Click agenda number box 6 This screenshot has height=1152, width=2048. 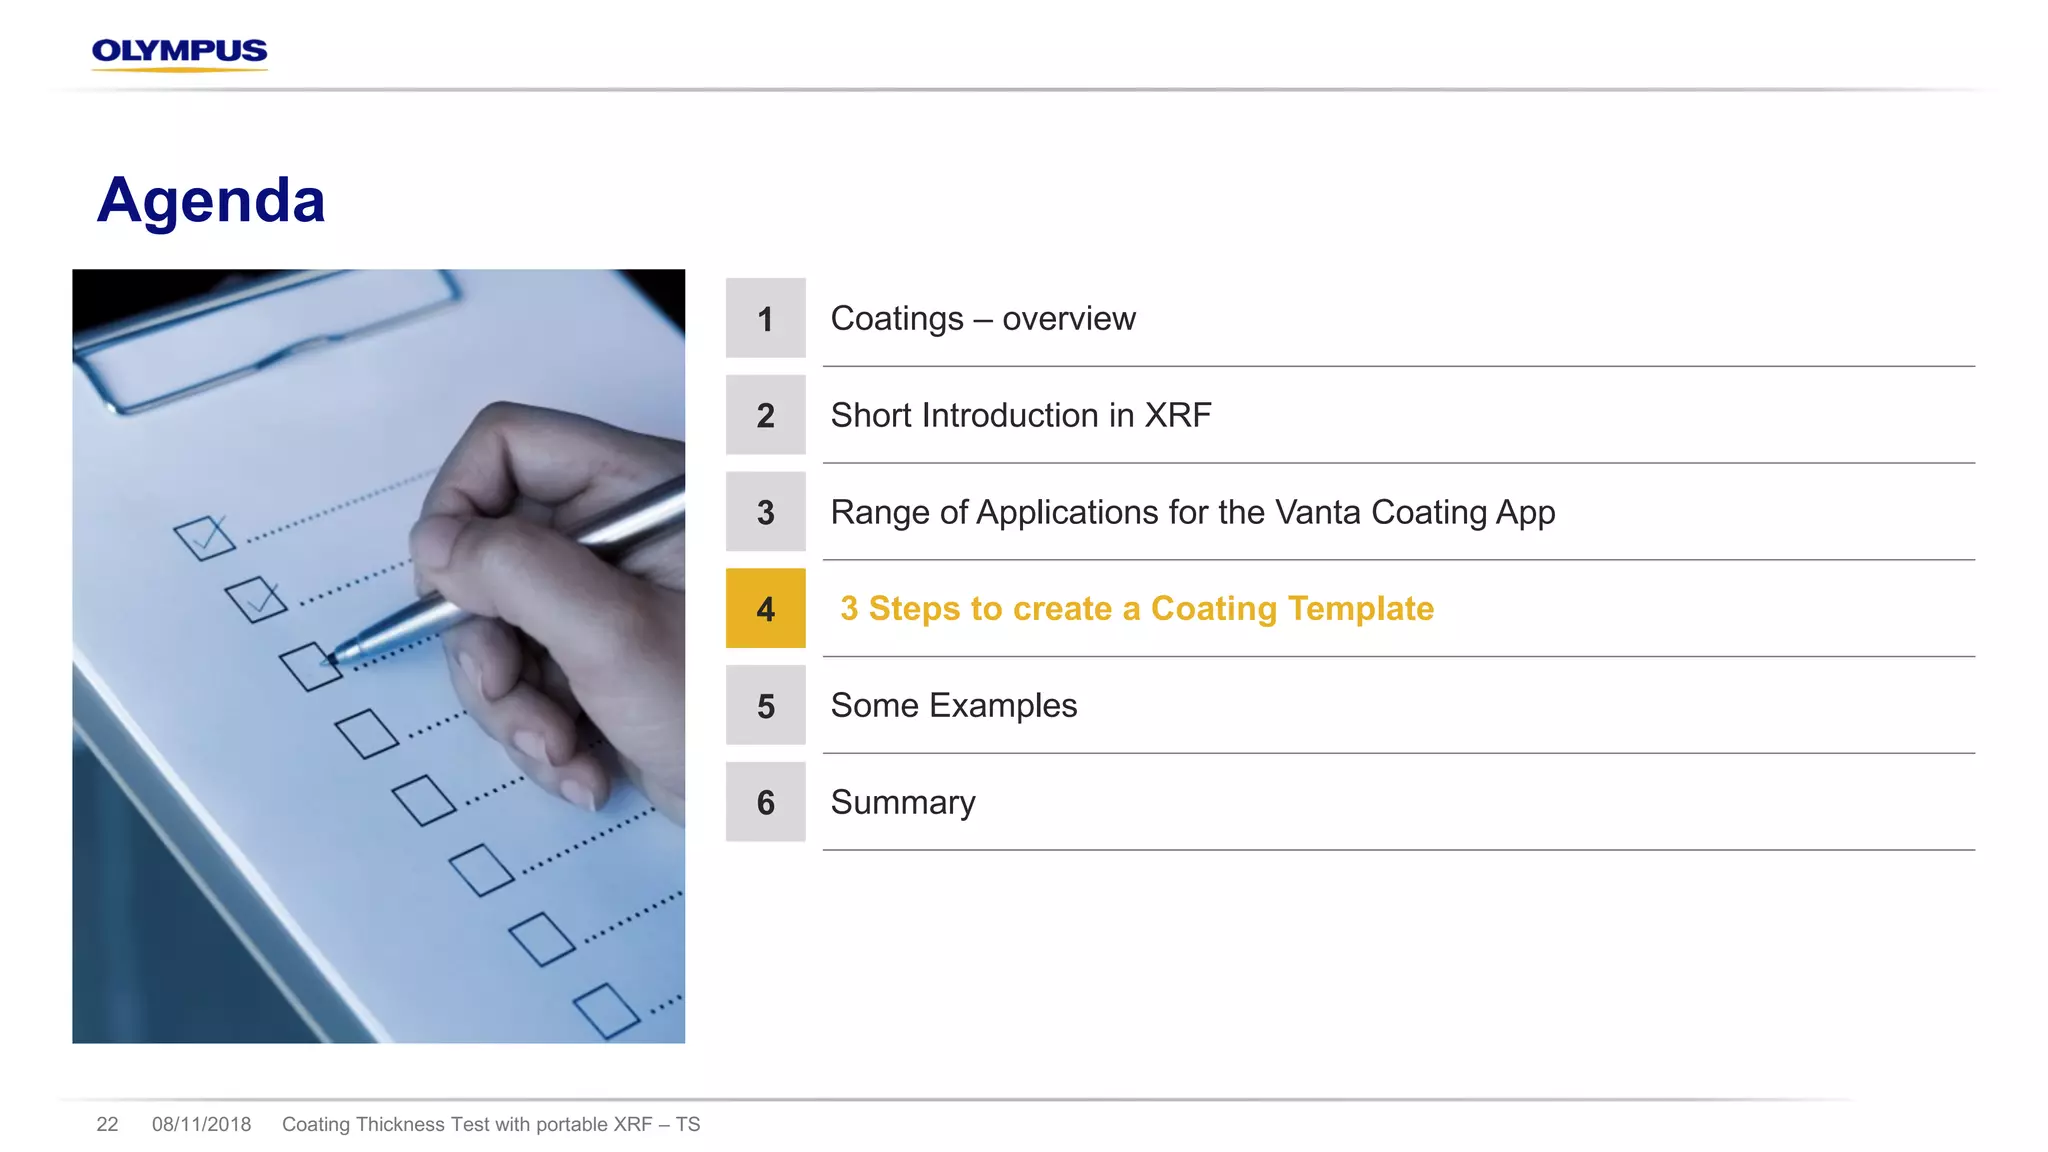coord(765,802)
